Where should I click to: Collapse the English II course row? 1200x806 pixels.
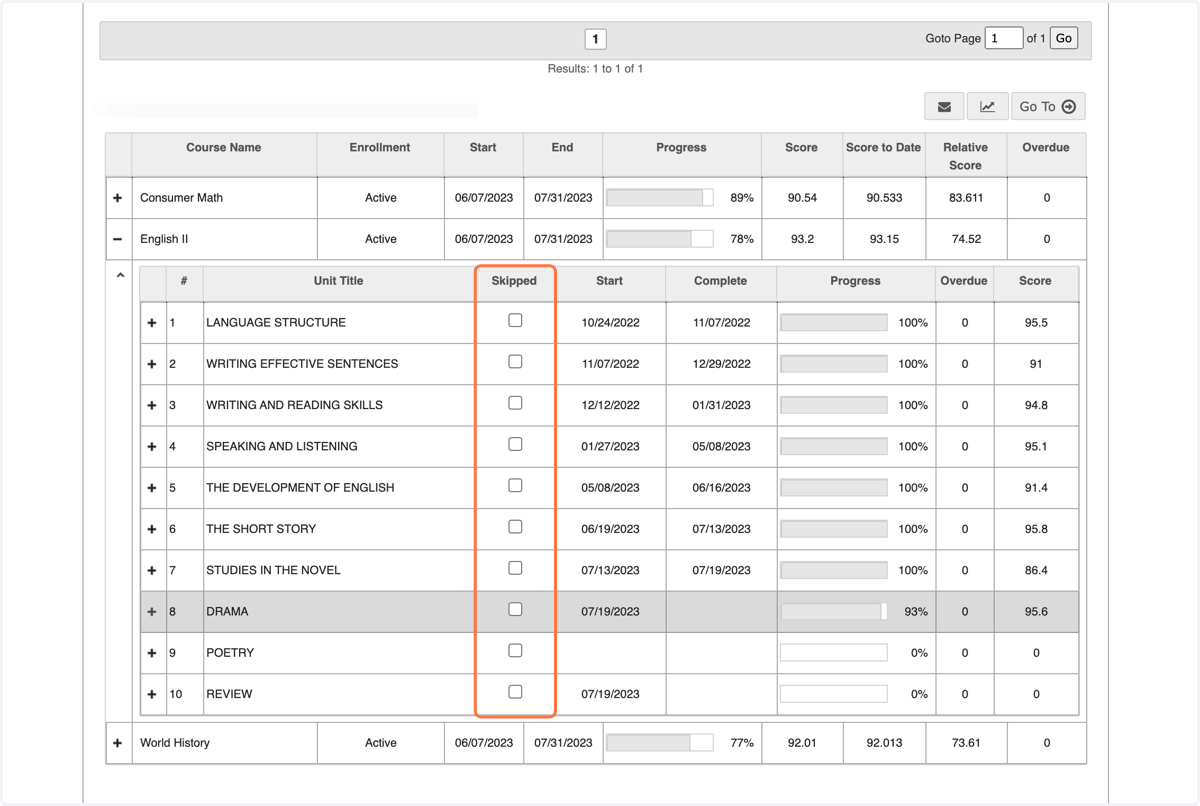(118, 239)
